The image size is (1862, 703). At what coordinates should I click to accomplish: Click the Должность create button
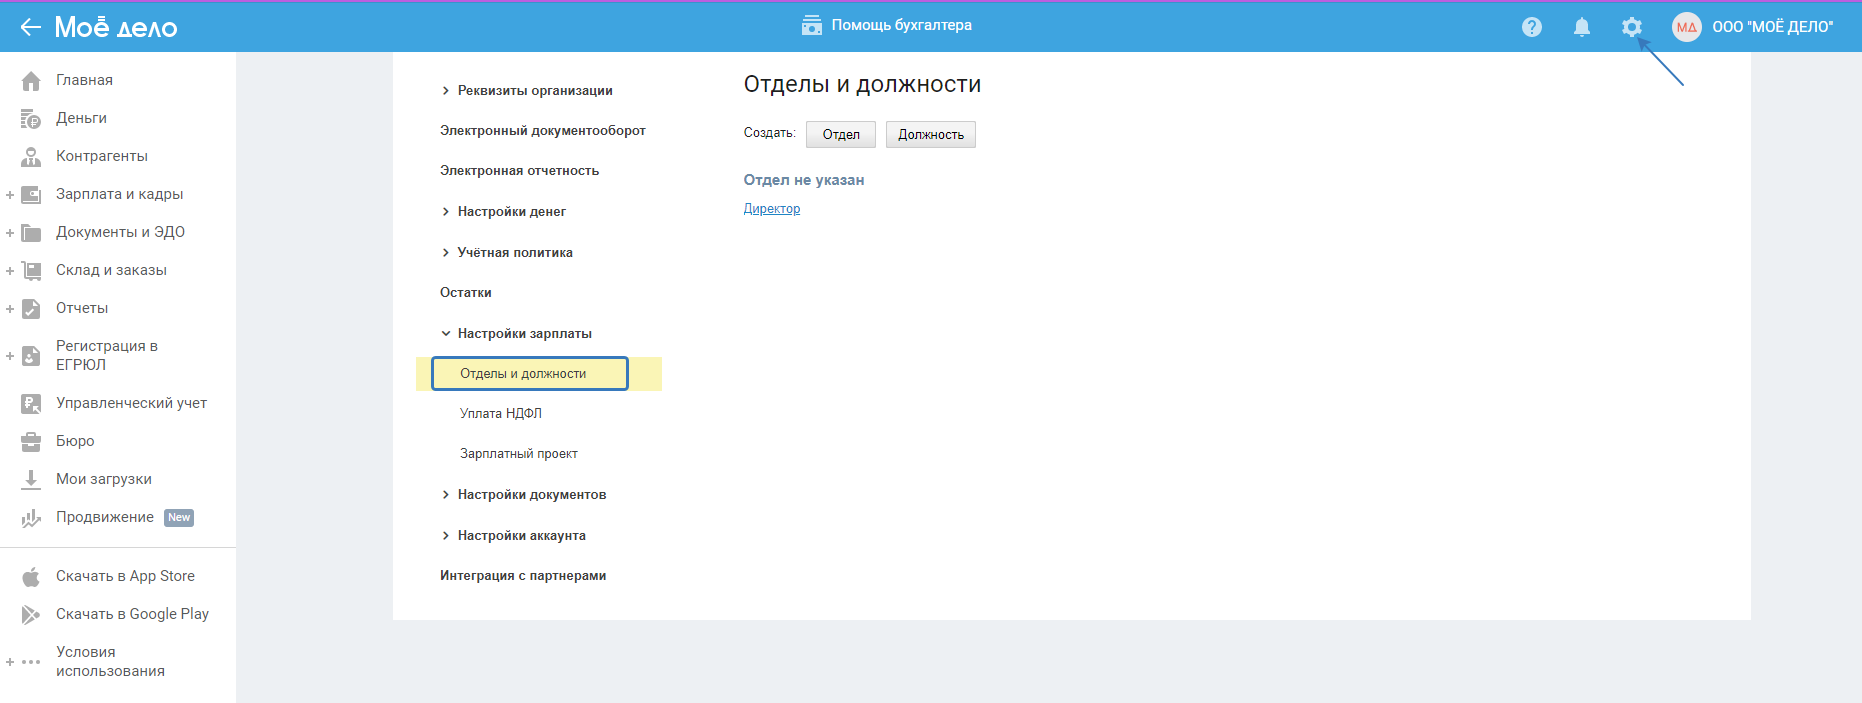(930, 135)
